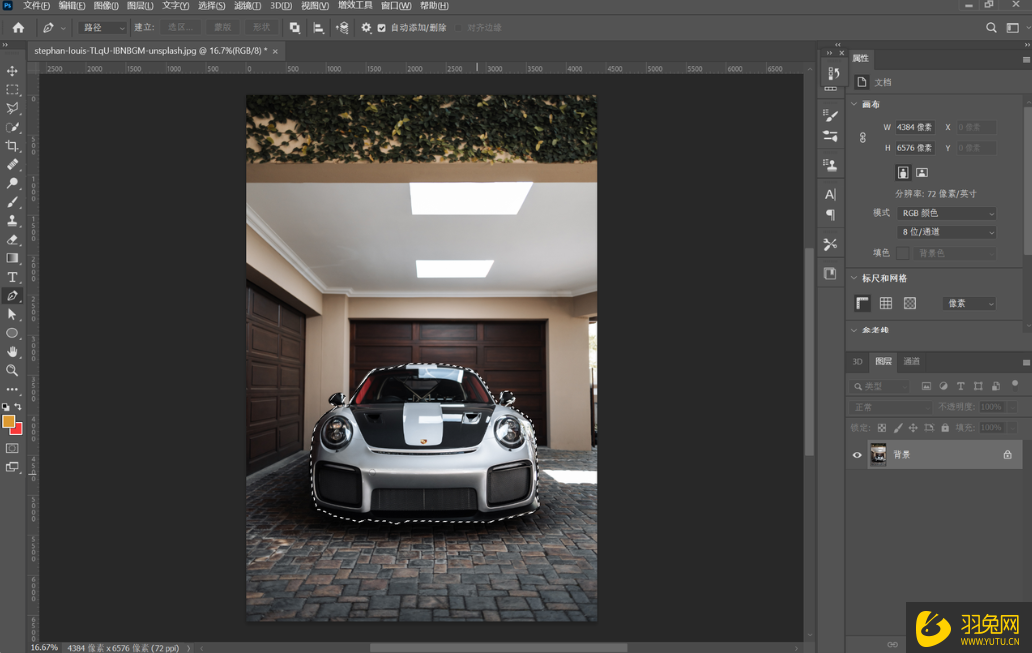The image size is (1032, 653).
Task: Switch to the 通道 tab
Action: pyautogui.click(x=912, y=361)
